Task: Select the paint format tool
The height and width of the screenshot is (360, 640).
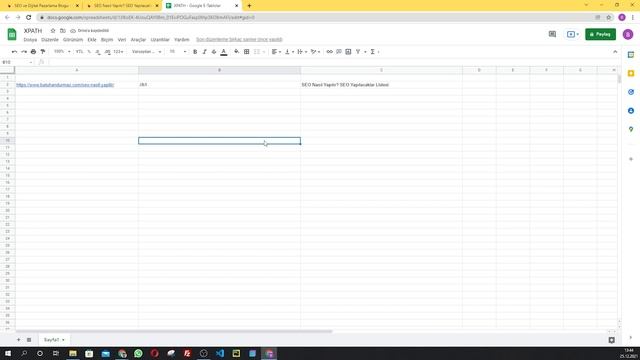Action: pos(43,52)
